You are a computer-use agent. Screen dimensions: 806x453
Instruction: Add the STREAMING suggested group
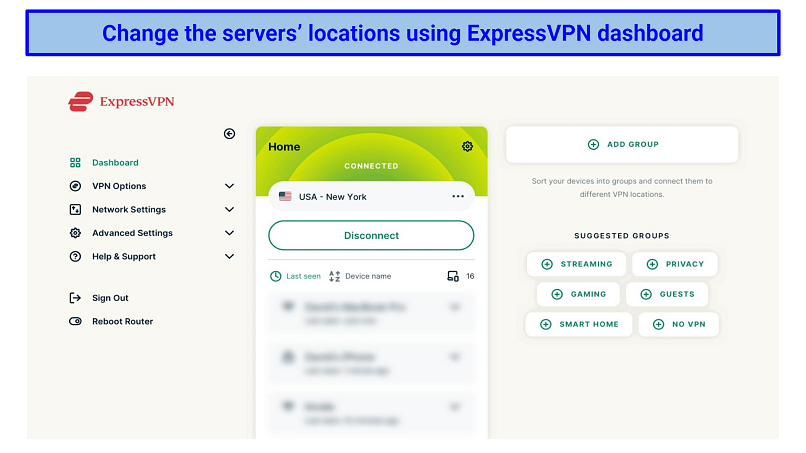point(576,264)
